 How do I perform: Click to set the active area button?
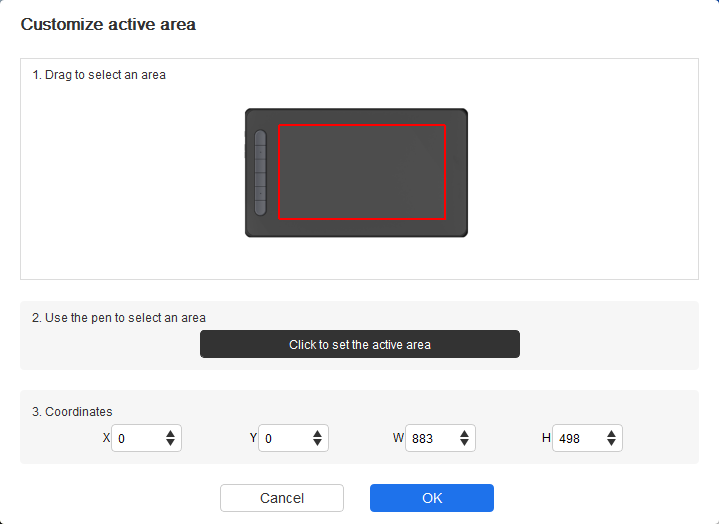click(x=360, y=344)
